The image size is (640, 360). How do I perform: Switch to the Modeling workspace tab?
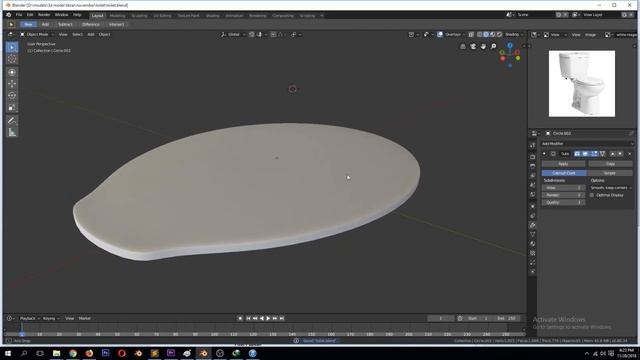pyautogui.click(x=118, y=16)
